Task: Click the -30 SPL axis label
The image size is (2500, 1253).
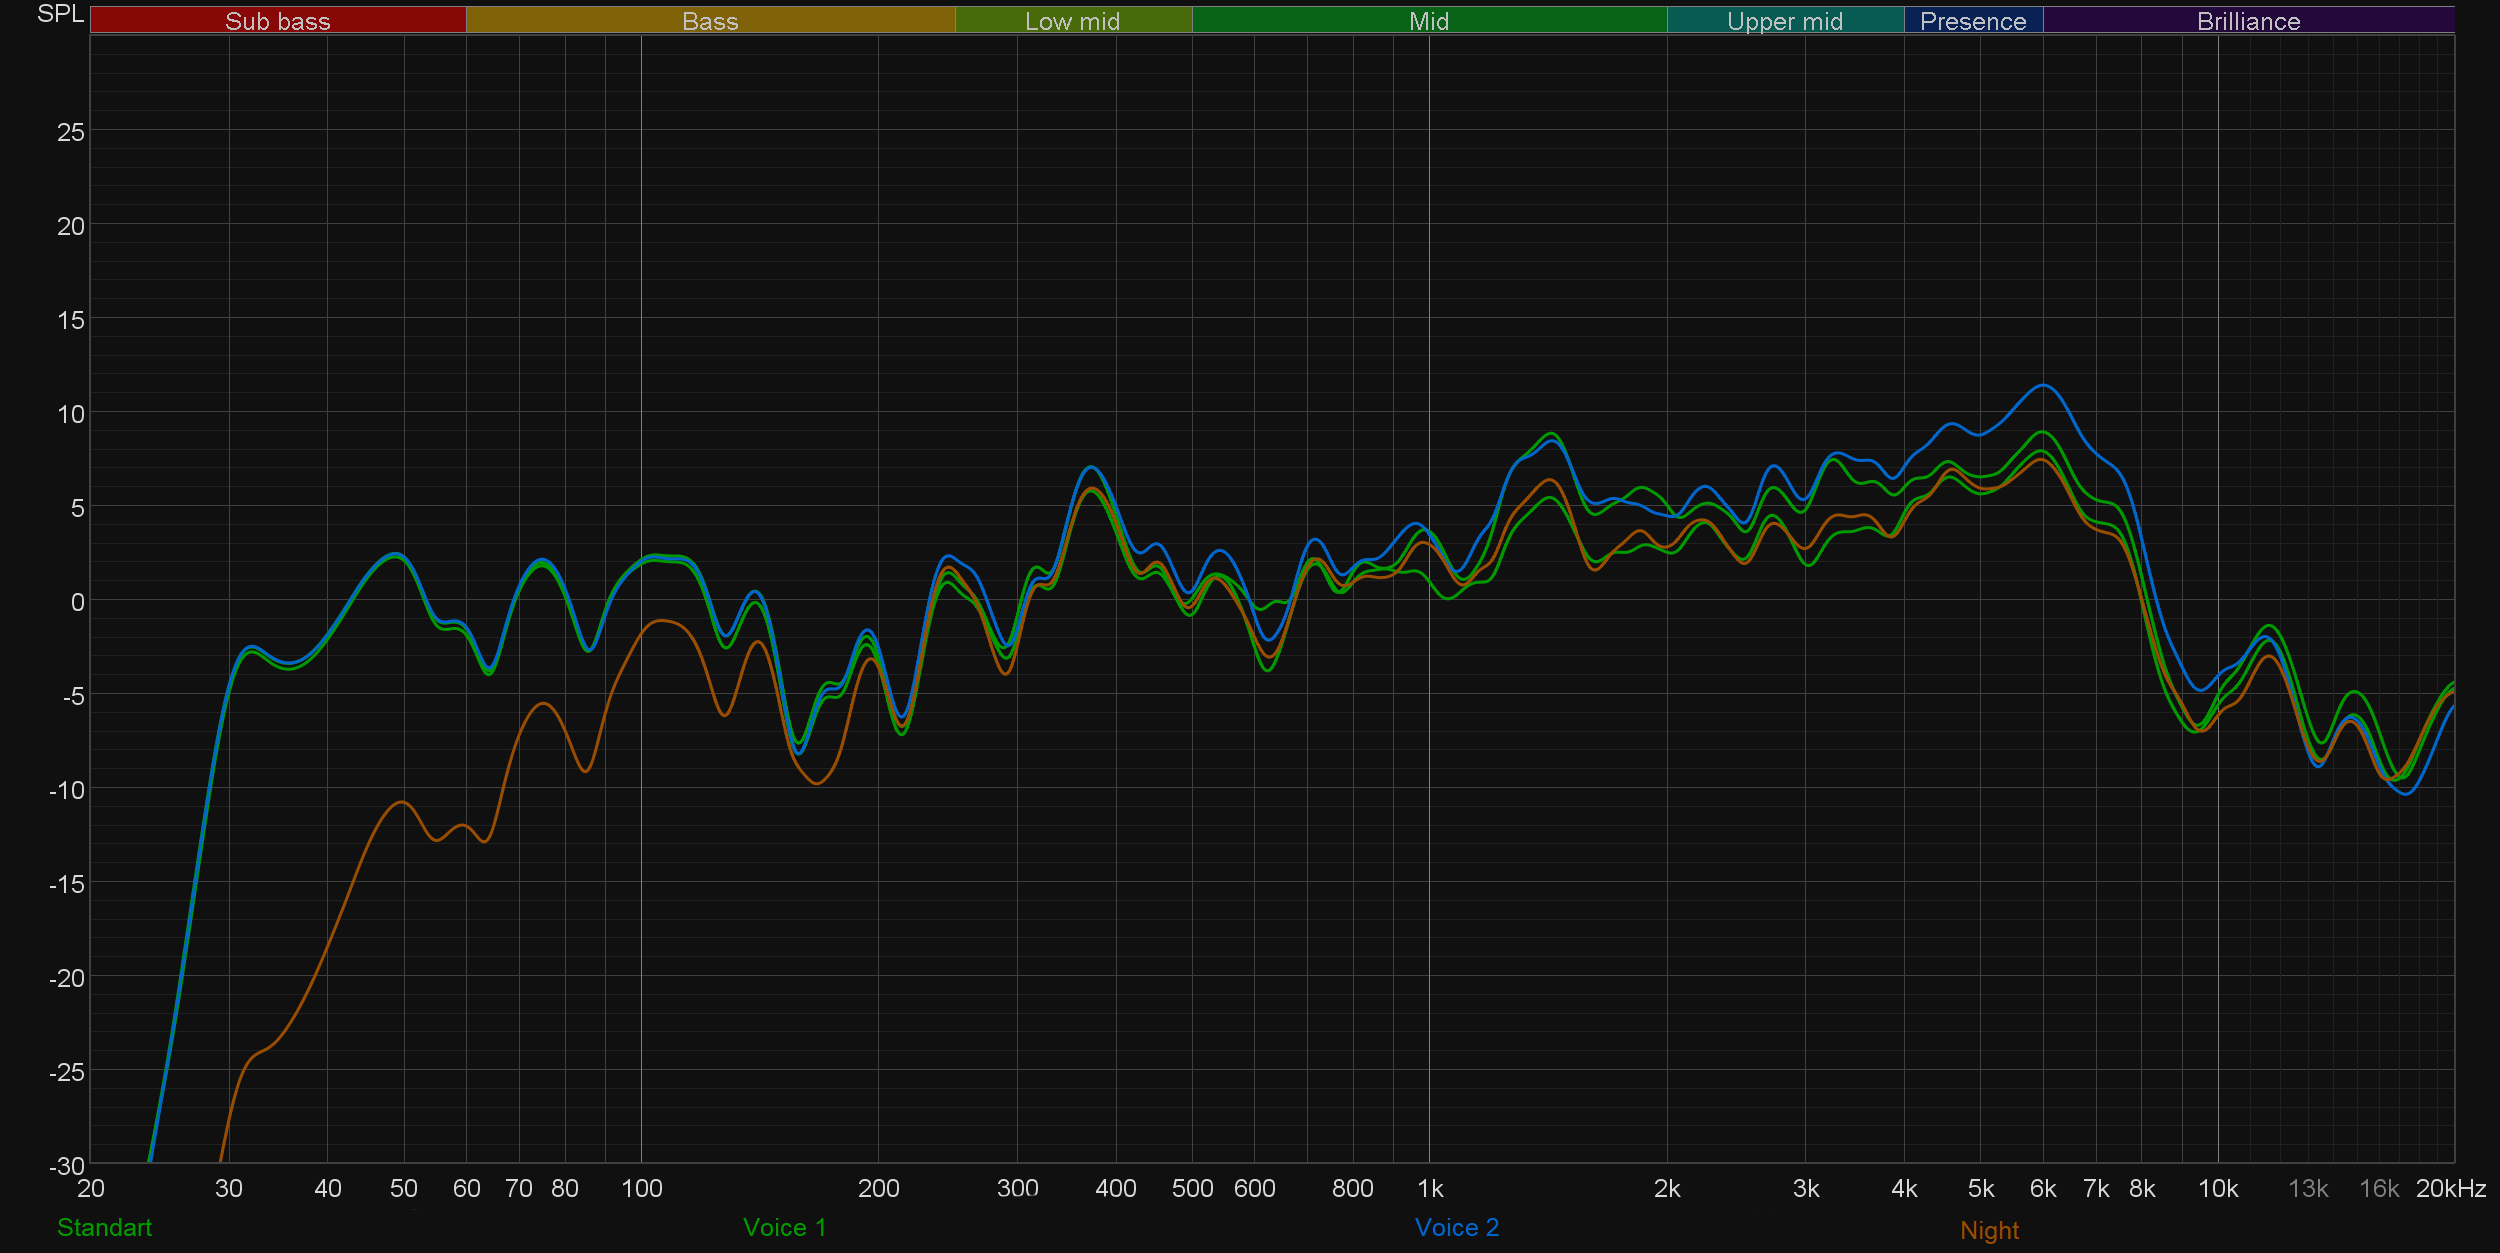Action: 67,1165
